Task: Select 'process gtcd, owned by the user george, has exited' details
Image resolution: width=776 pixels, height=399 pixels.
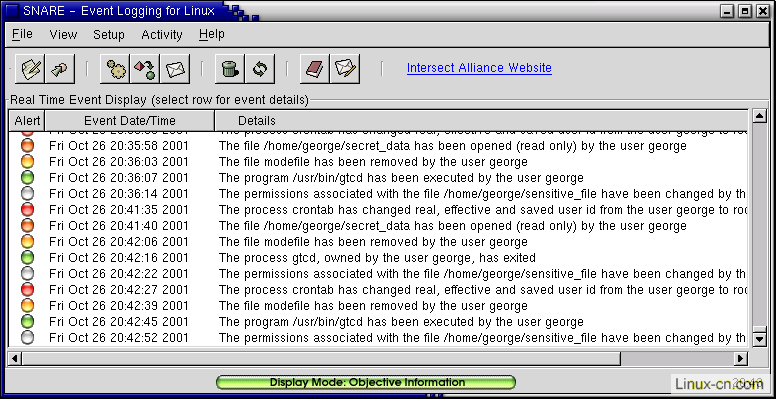Action: [x=389, y=258]
